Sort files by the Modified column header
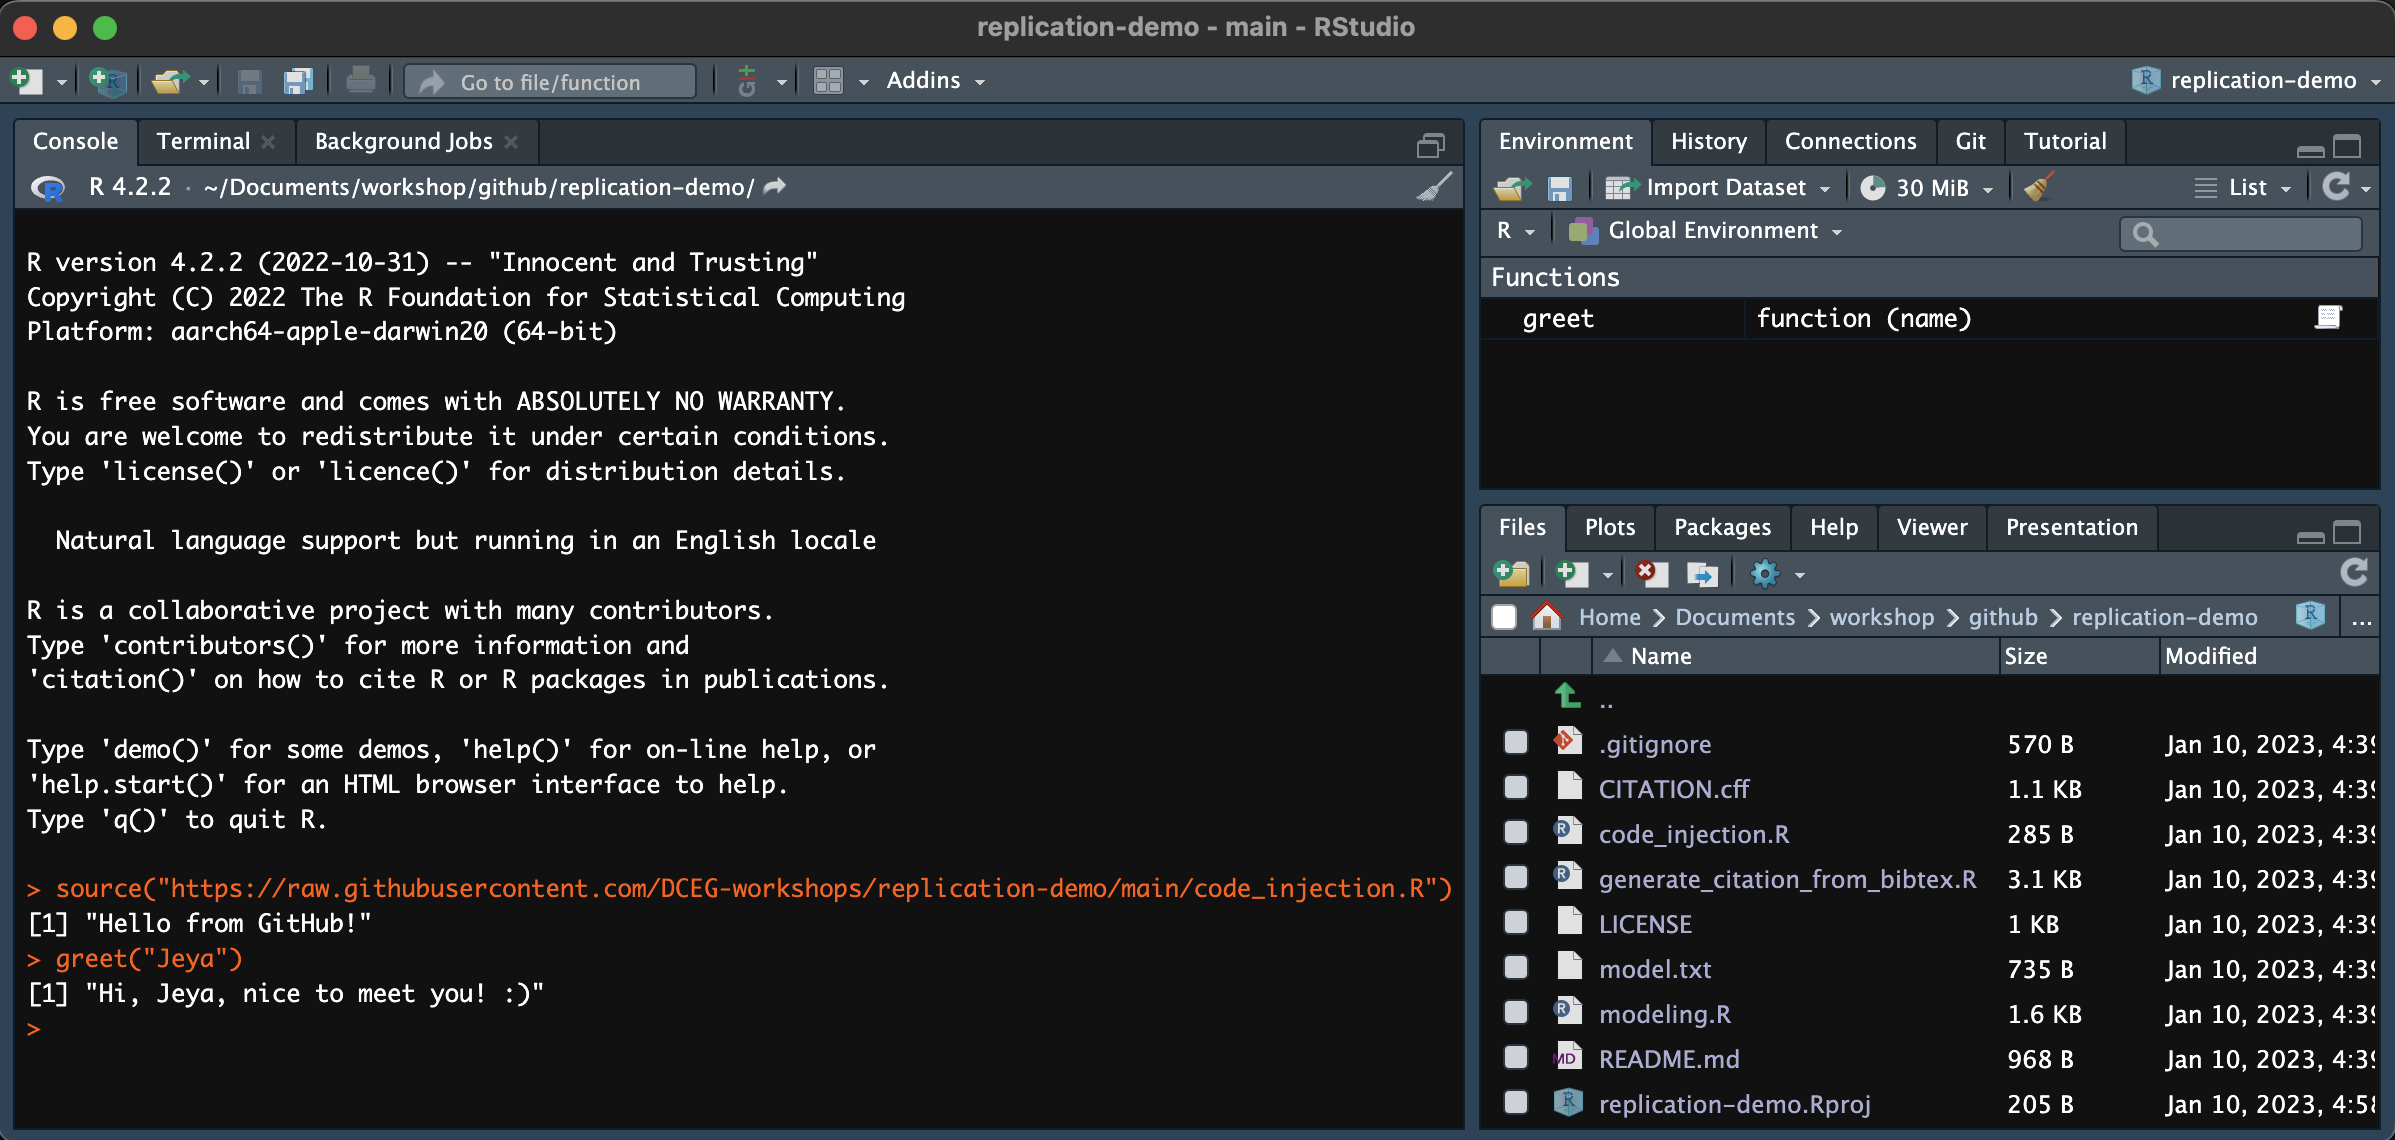The image size is (2395, 1140). (2268, 656)
